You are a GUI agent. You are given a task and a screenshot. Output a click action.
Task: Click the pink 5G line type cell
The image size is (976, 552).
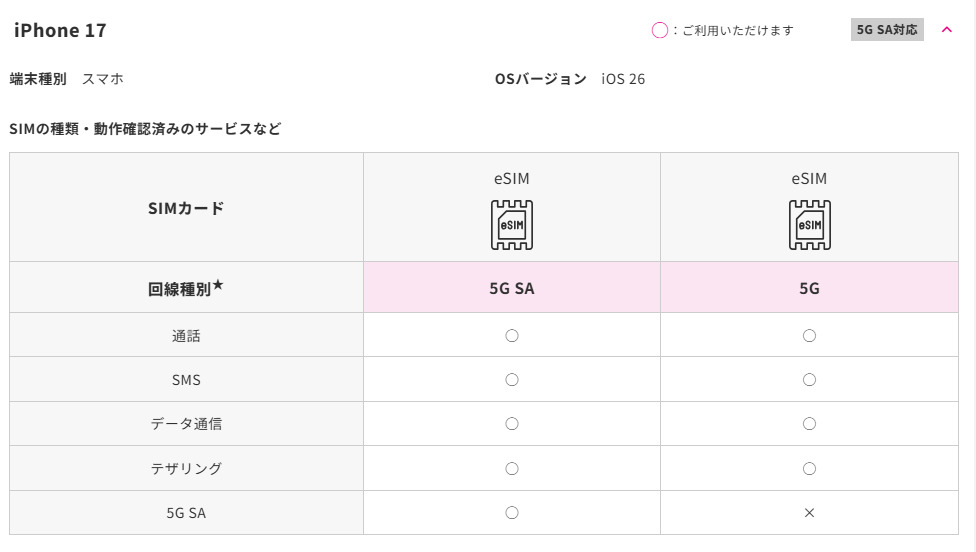pyautogui.click(x=809, y=288)
